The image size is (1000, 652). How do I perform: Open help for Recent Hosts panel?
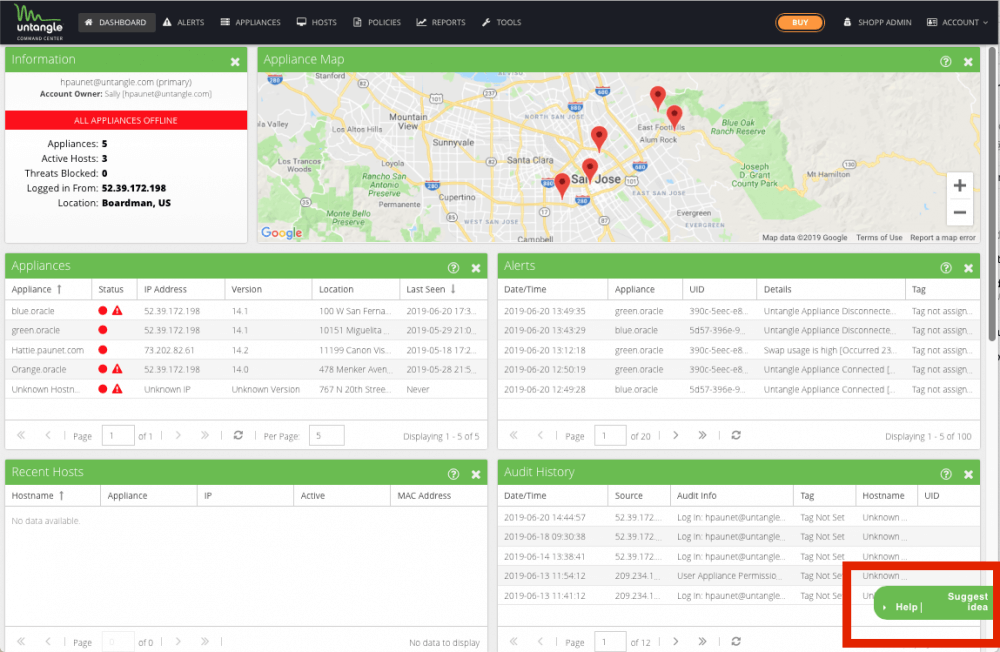(453, 474)
